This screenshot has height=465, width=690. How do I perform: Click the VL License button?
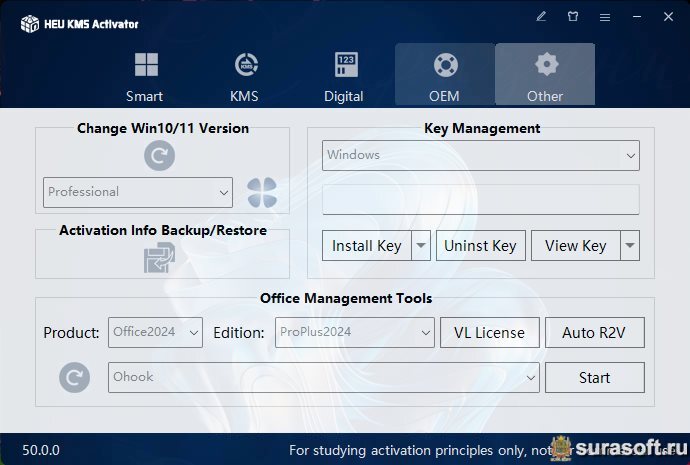[490, 333]
